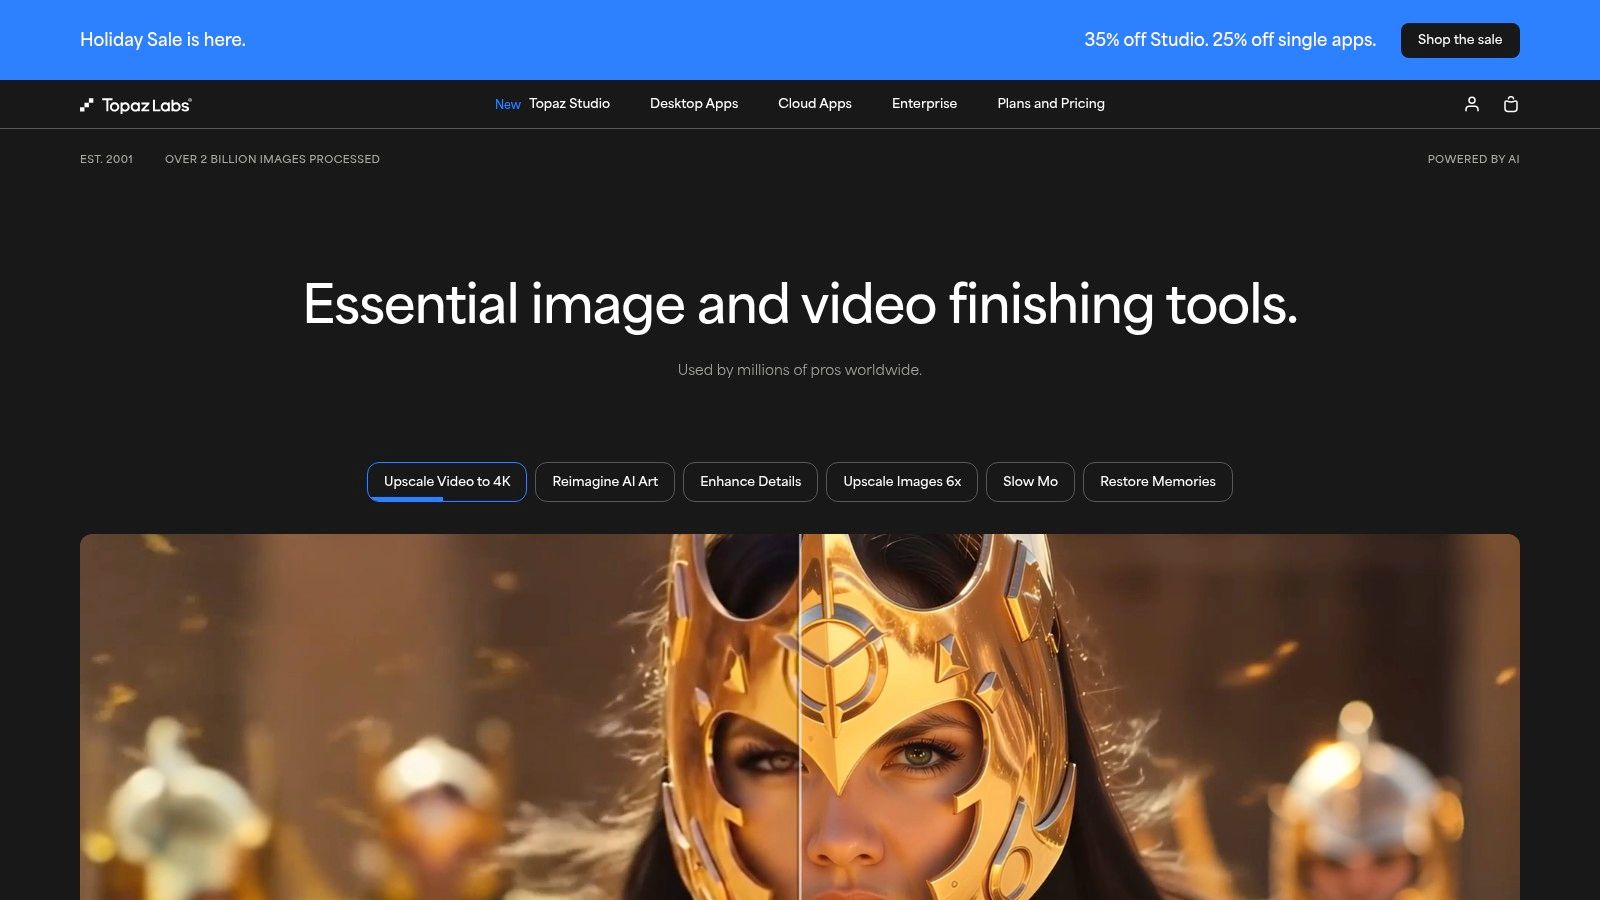Click the Topaz Labs logo icon
This screenshot has width=1600, height=900.
pos(86,104)
